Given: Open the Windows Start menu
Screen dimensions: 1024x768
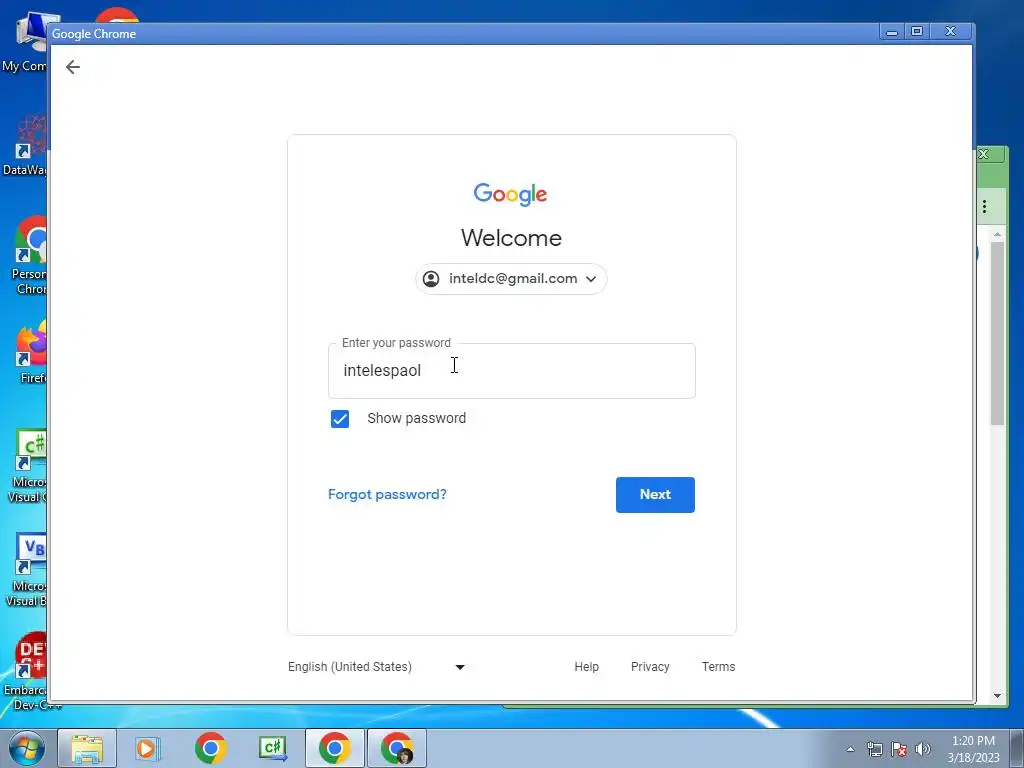Looking at the screenshot, I should 27,748.
